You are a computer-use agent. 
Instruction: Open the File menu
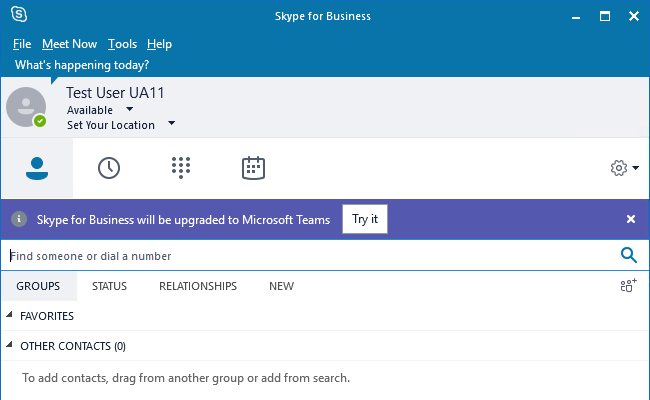point(22,44)
